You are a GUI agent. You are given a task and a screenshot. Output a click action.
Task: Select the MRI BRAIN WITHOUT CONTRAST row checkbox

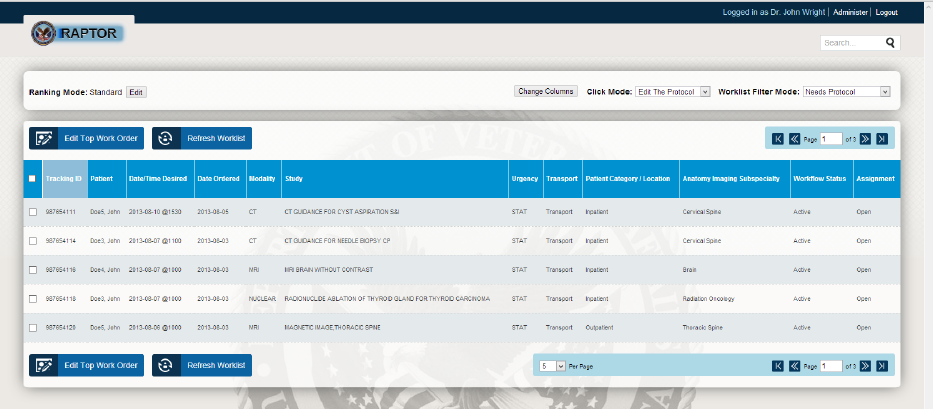click(x=33, y=270)
